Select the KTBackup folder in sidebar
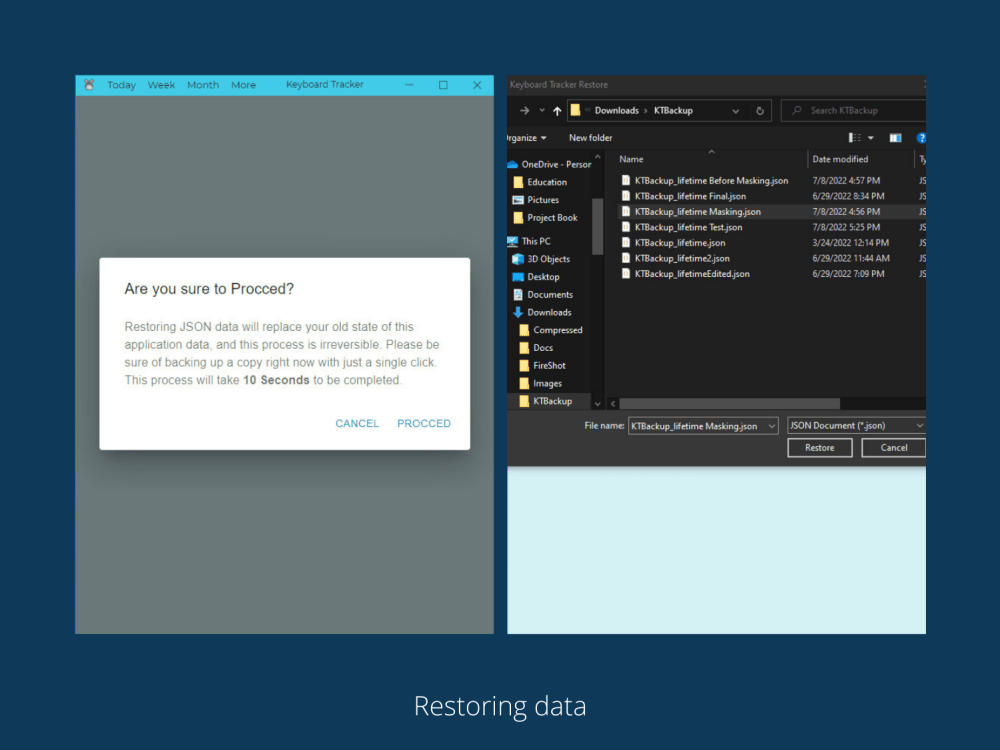 point(546,401)
